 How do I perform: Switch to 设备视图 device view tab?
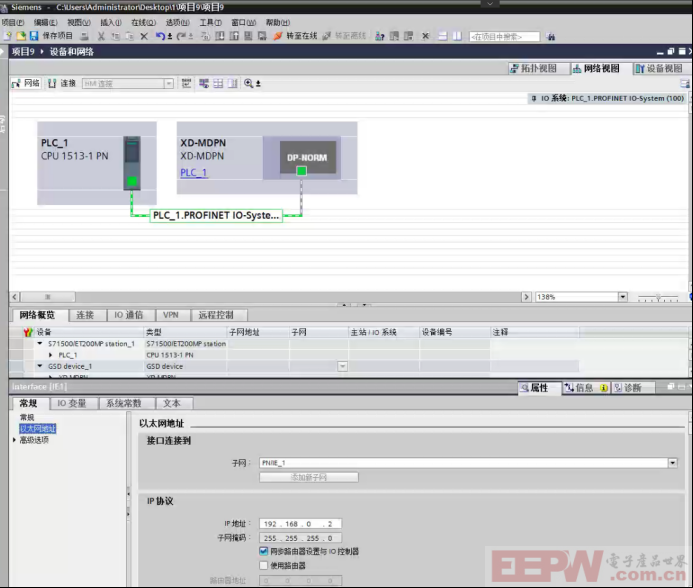click(659, 69)
